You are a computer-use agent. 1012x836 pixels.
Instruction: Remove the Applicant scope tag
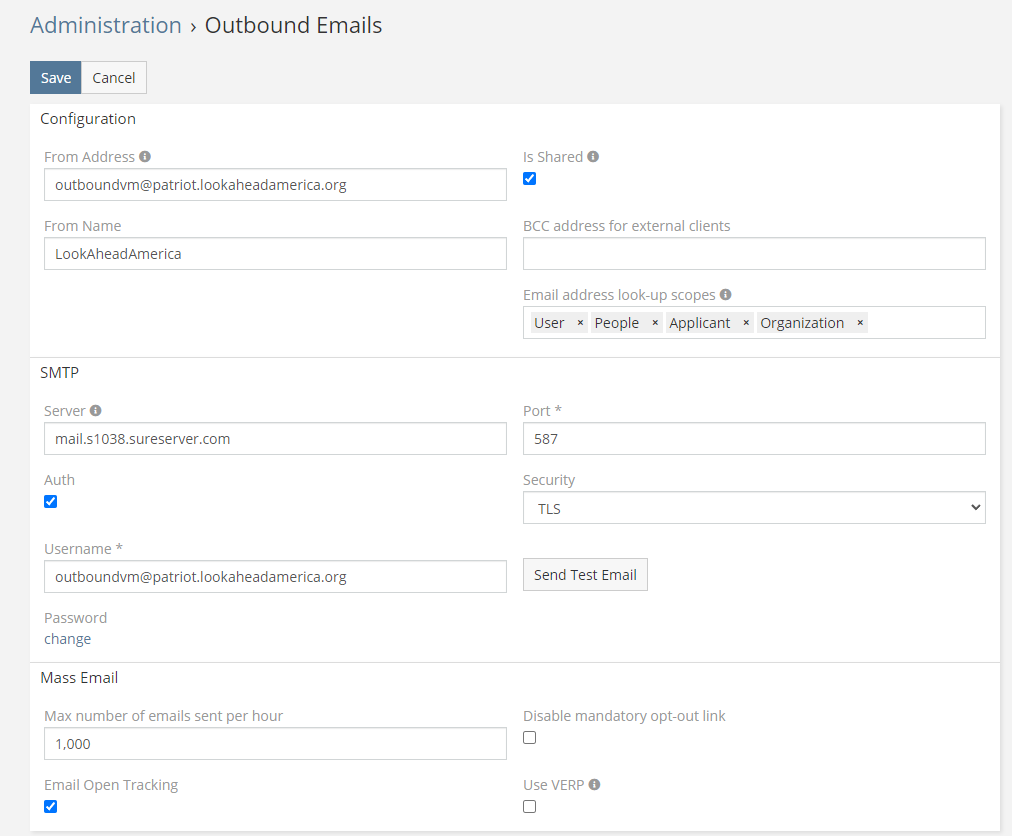[x=746, y=323]
